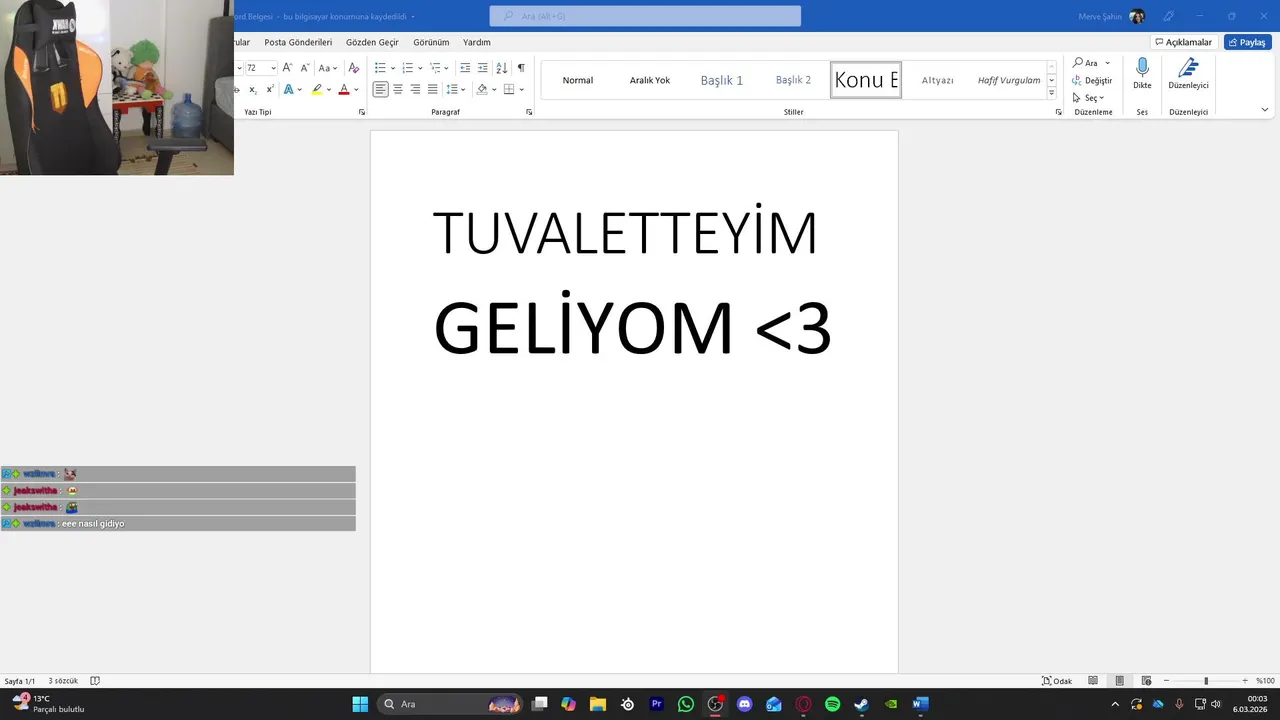1280x720 pixels.
Task: Open the change case Aa dropdown
Action: coord(326,68)
